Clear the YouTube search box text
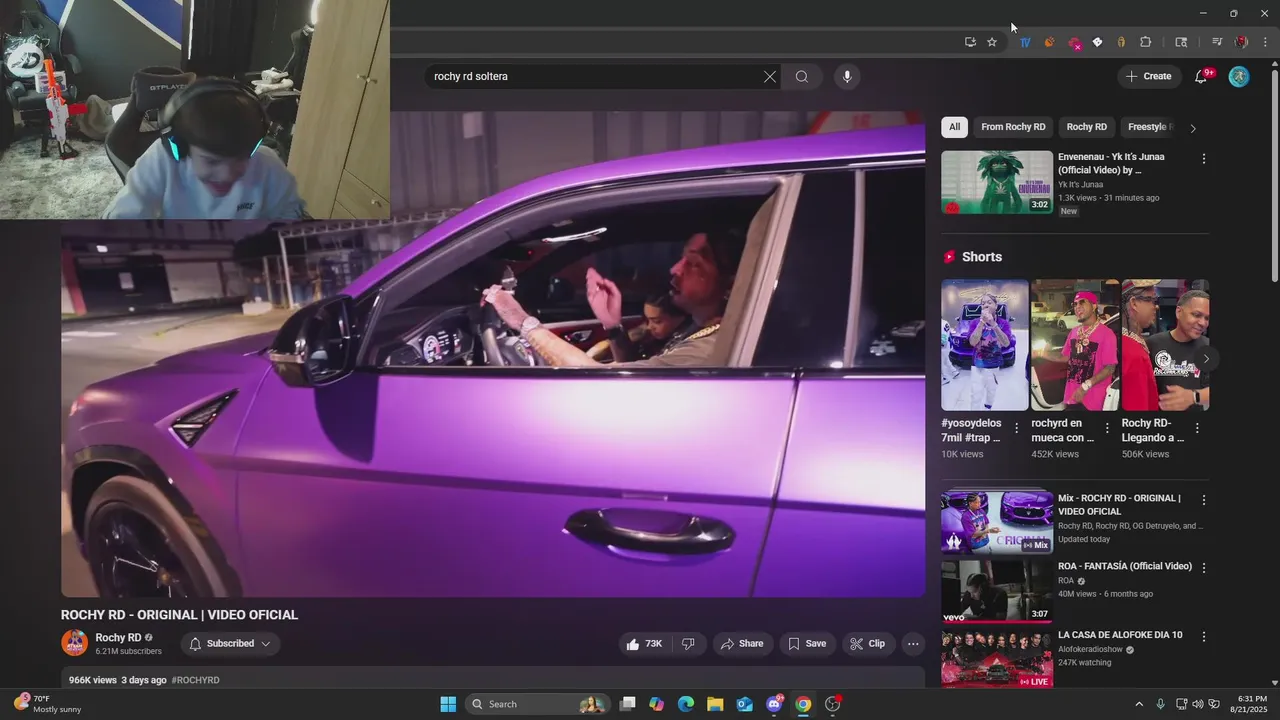The height and width of the screenshot is (720, 1280). point(770,76)
